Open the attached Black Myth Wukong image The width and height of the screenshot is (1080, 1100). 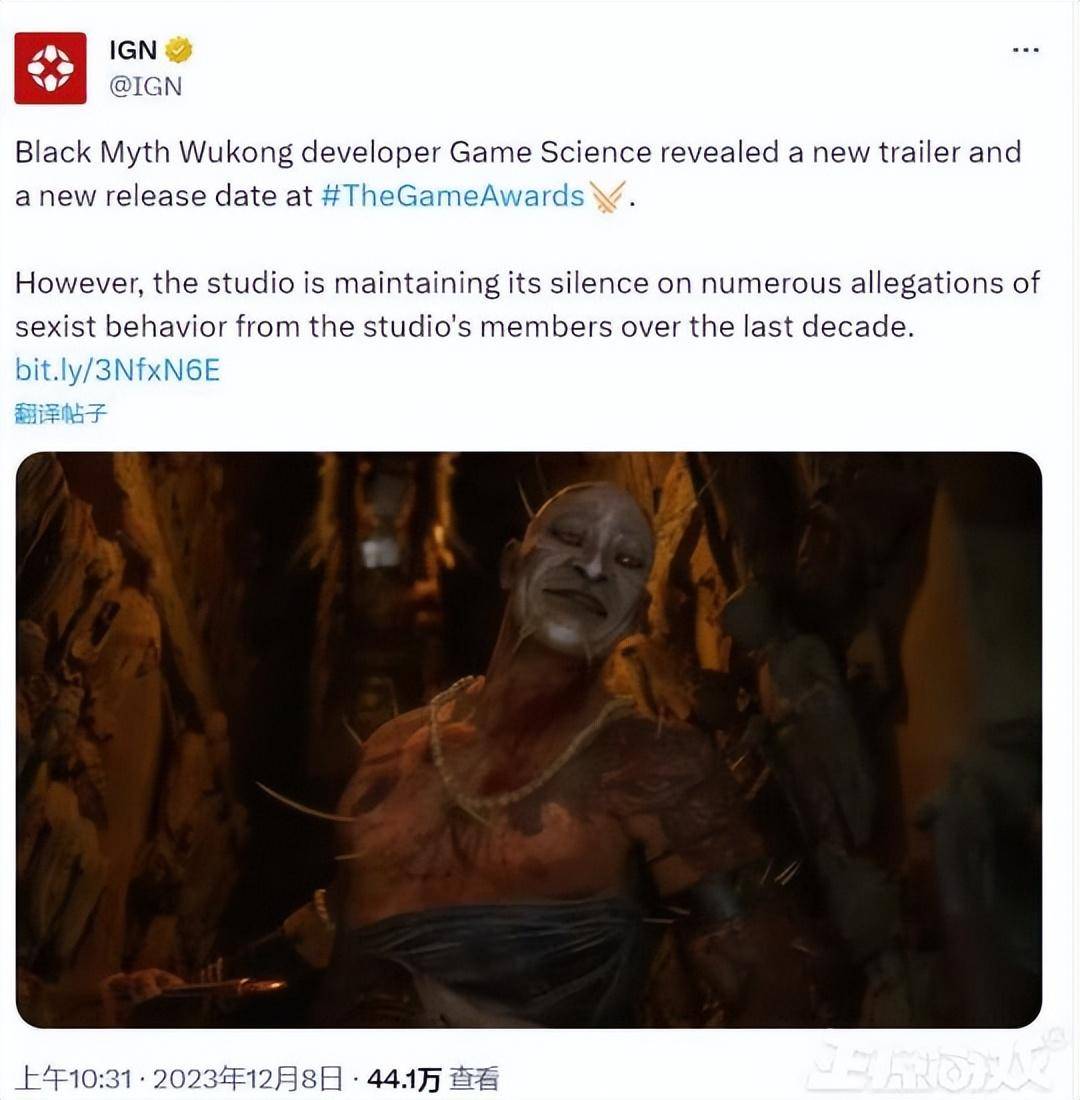(529, 740)
